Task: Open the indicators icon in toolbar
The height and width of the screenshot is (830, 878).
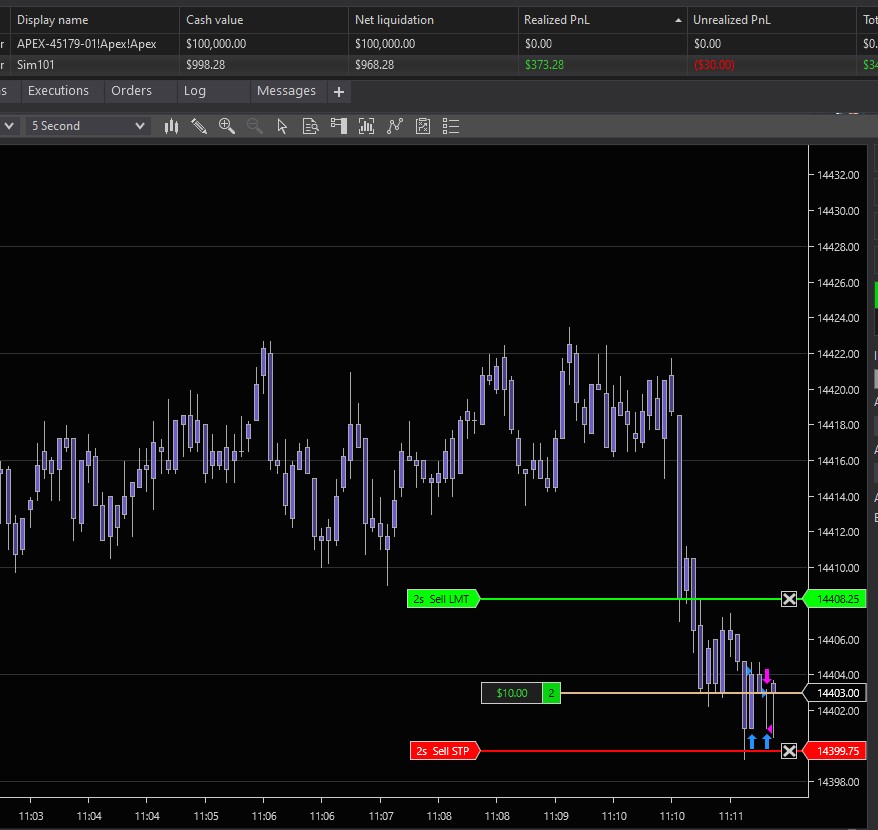Action: tap(366, 126)
